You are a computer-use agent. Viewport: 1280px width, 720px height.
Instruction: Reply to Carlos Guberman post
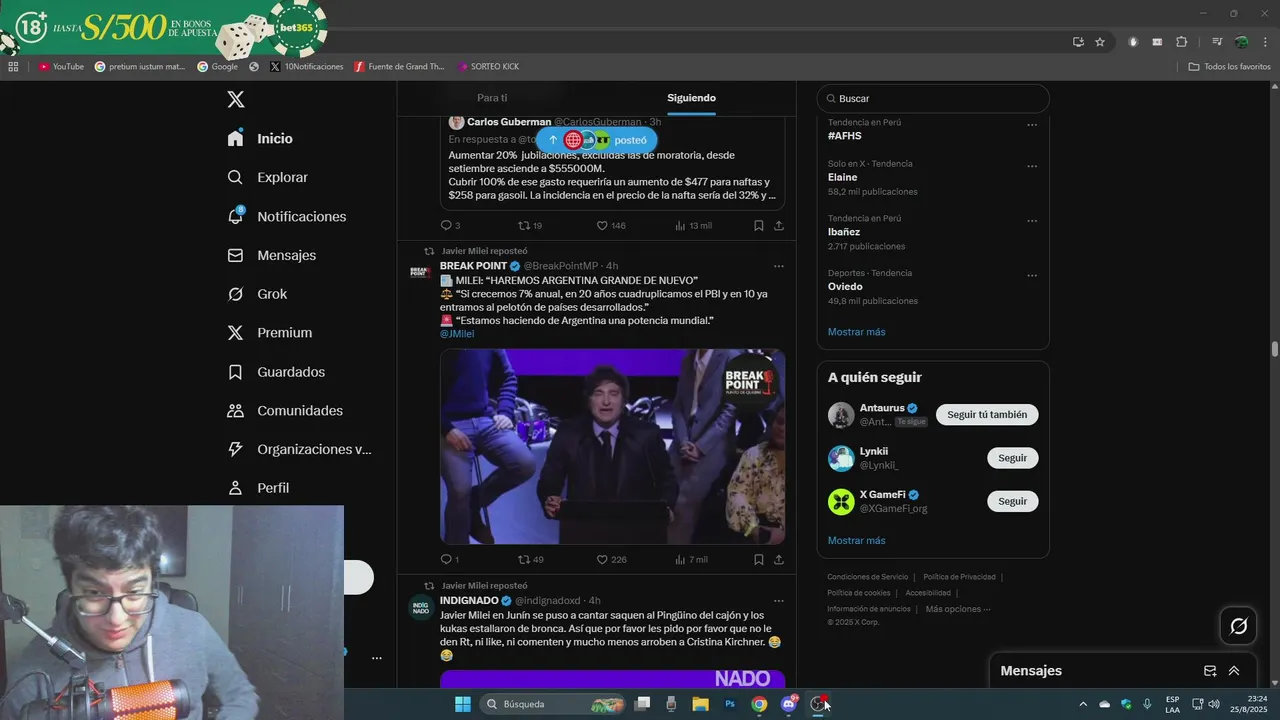[450, 226]
